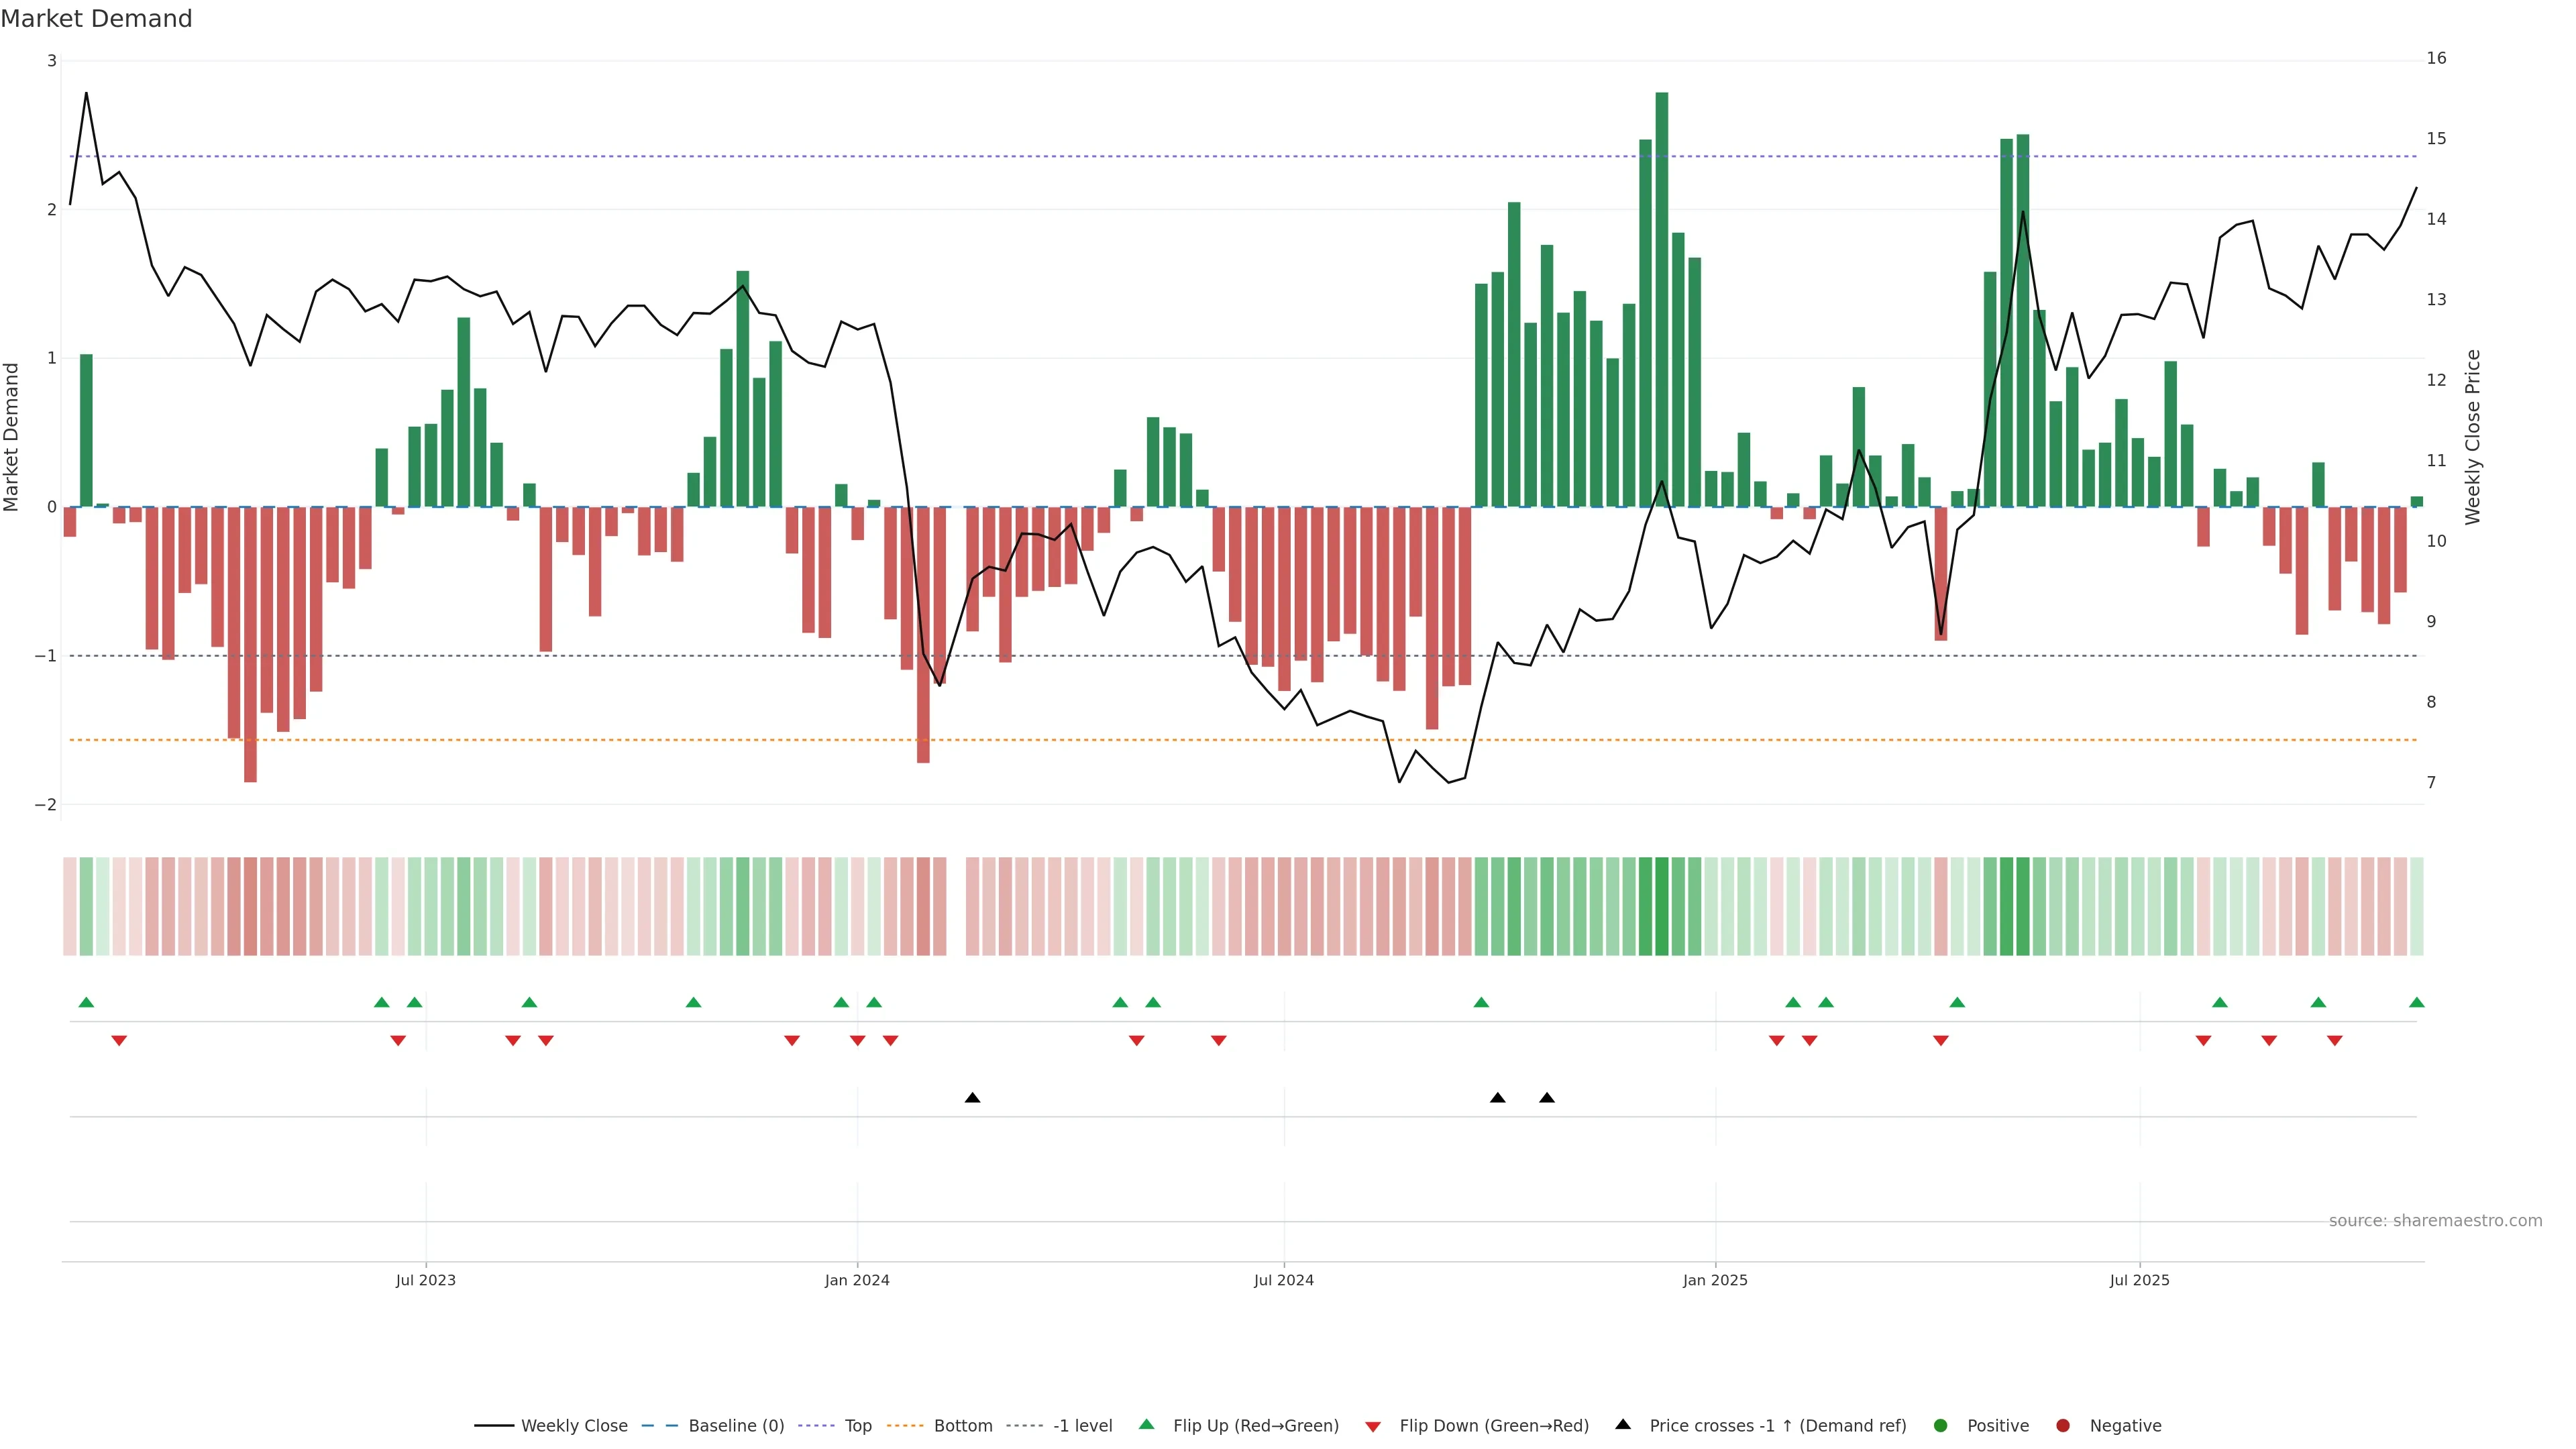Click the Positive green circle legend icon

[x=1941, y=1426]
